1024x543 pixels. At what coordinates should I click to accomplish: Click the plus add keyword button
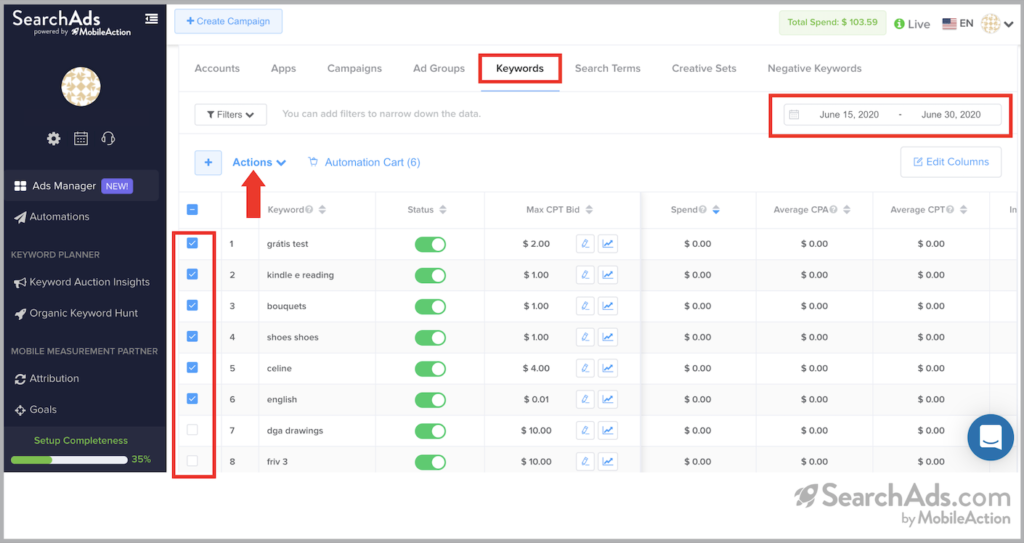208,162
